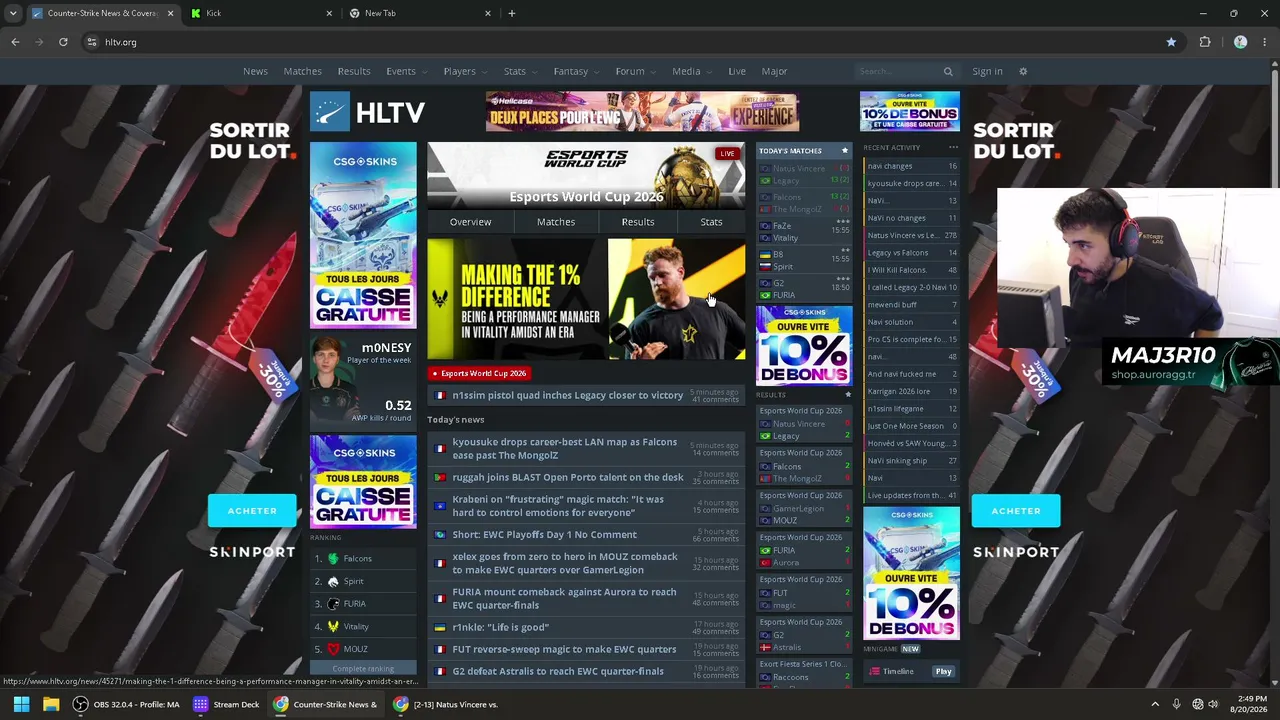Click the taskbar volume icon

tap(1213, 704)
